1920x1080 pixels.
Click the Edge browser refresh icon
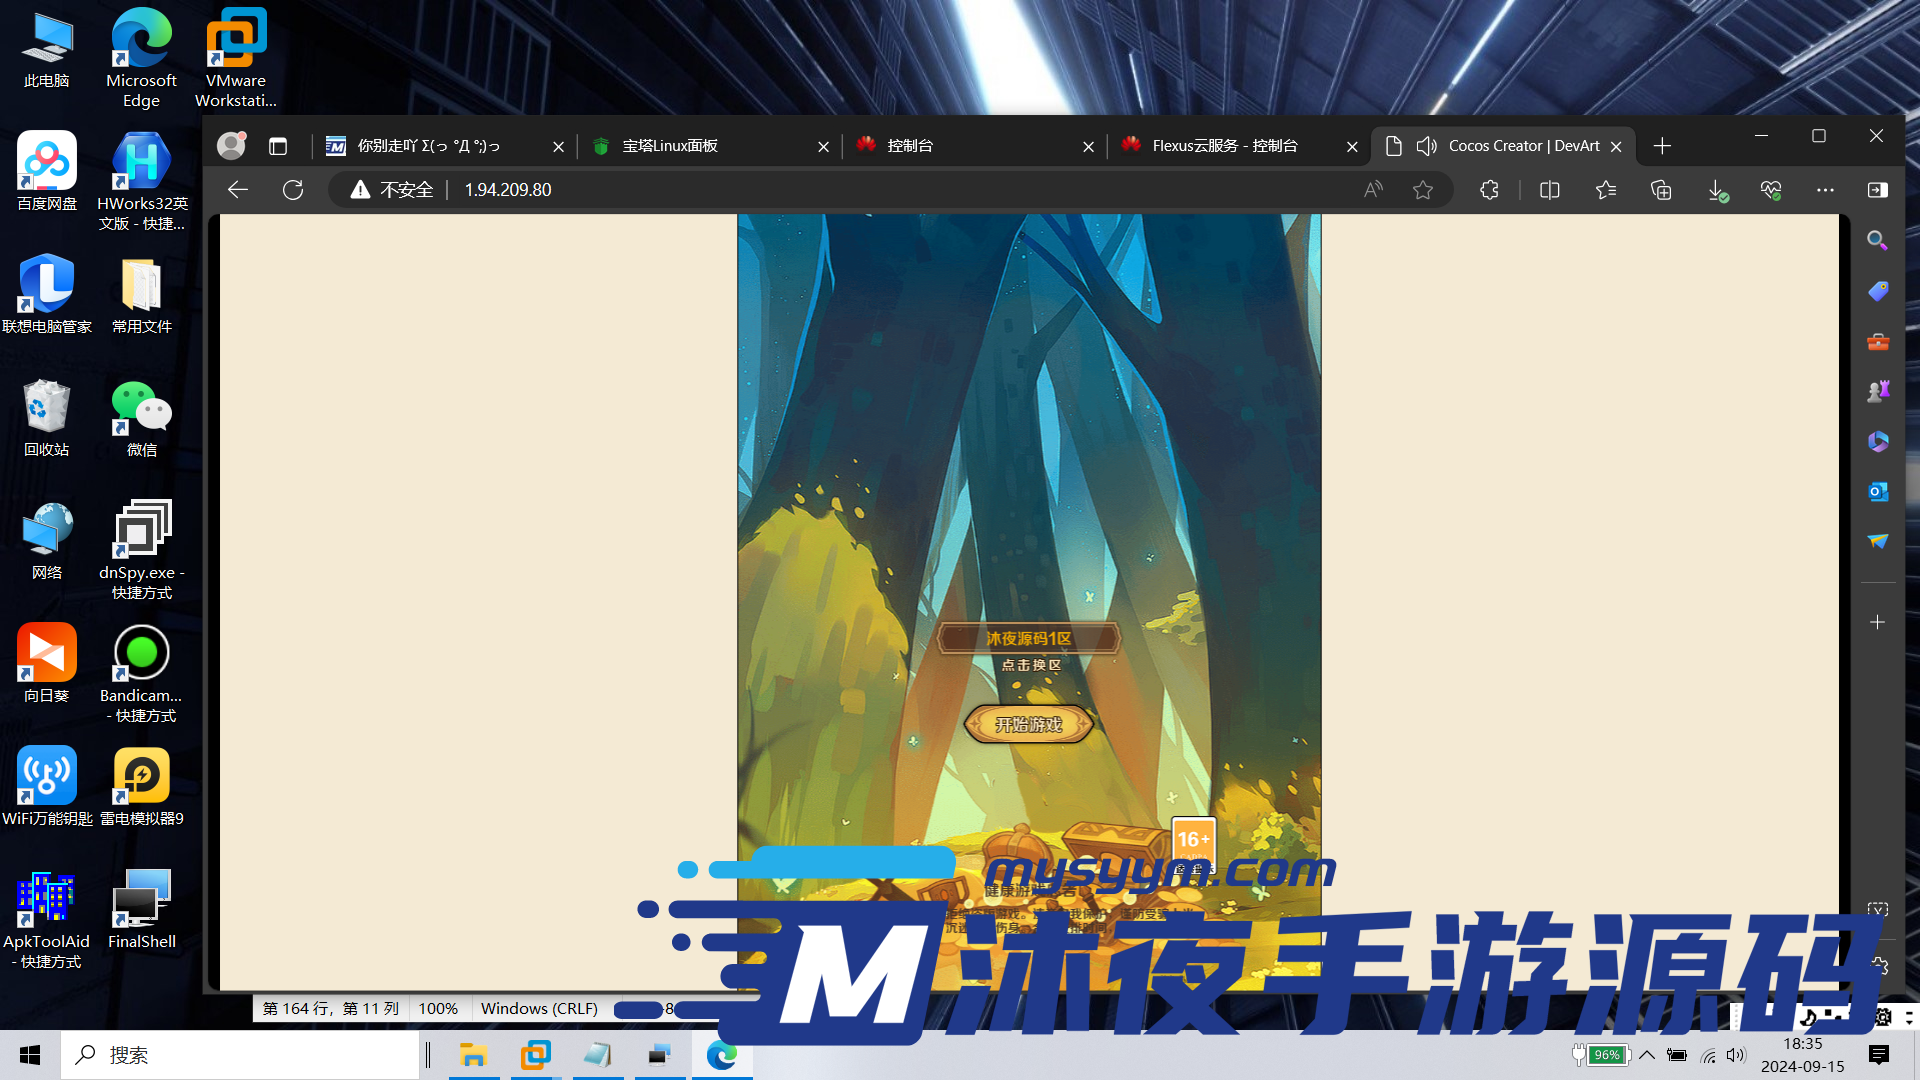click(293, 190)
